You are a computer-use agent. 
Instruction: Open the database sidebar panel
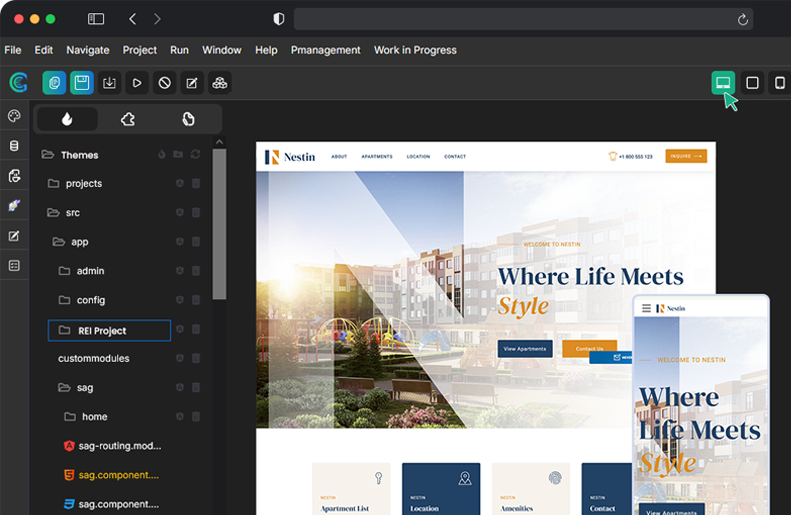[x=14, y=146]
